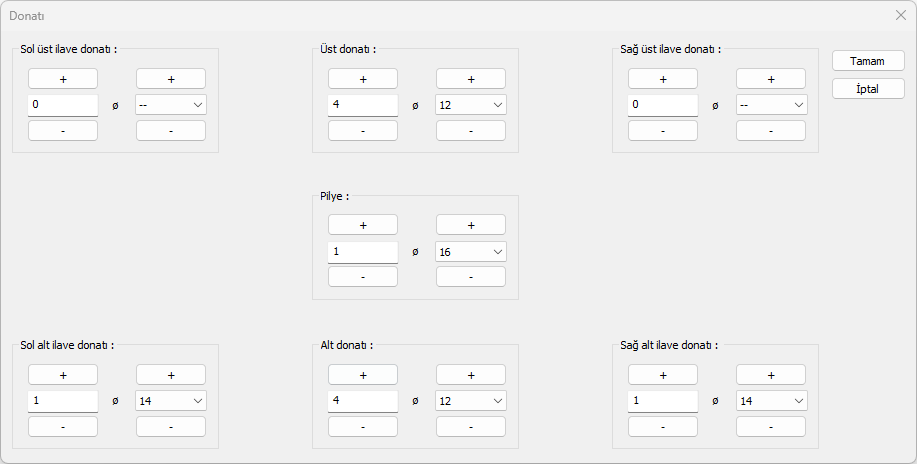Increase the Pilye bar count
Viewport: 917px width, 464px height.
pyautogui.click(x=362, y=225)
